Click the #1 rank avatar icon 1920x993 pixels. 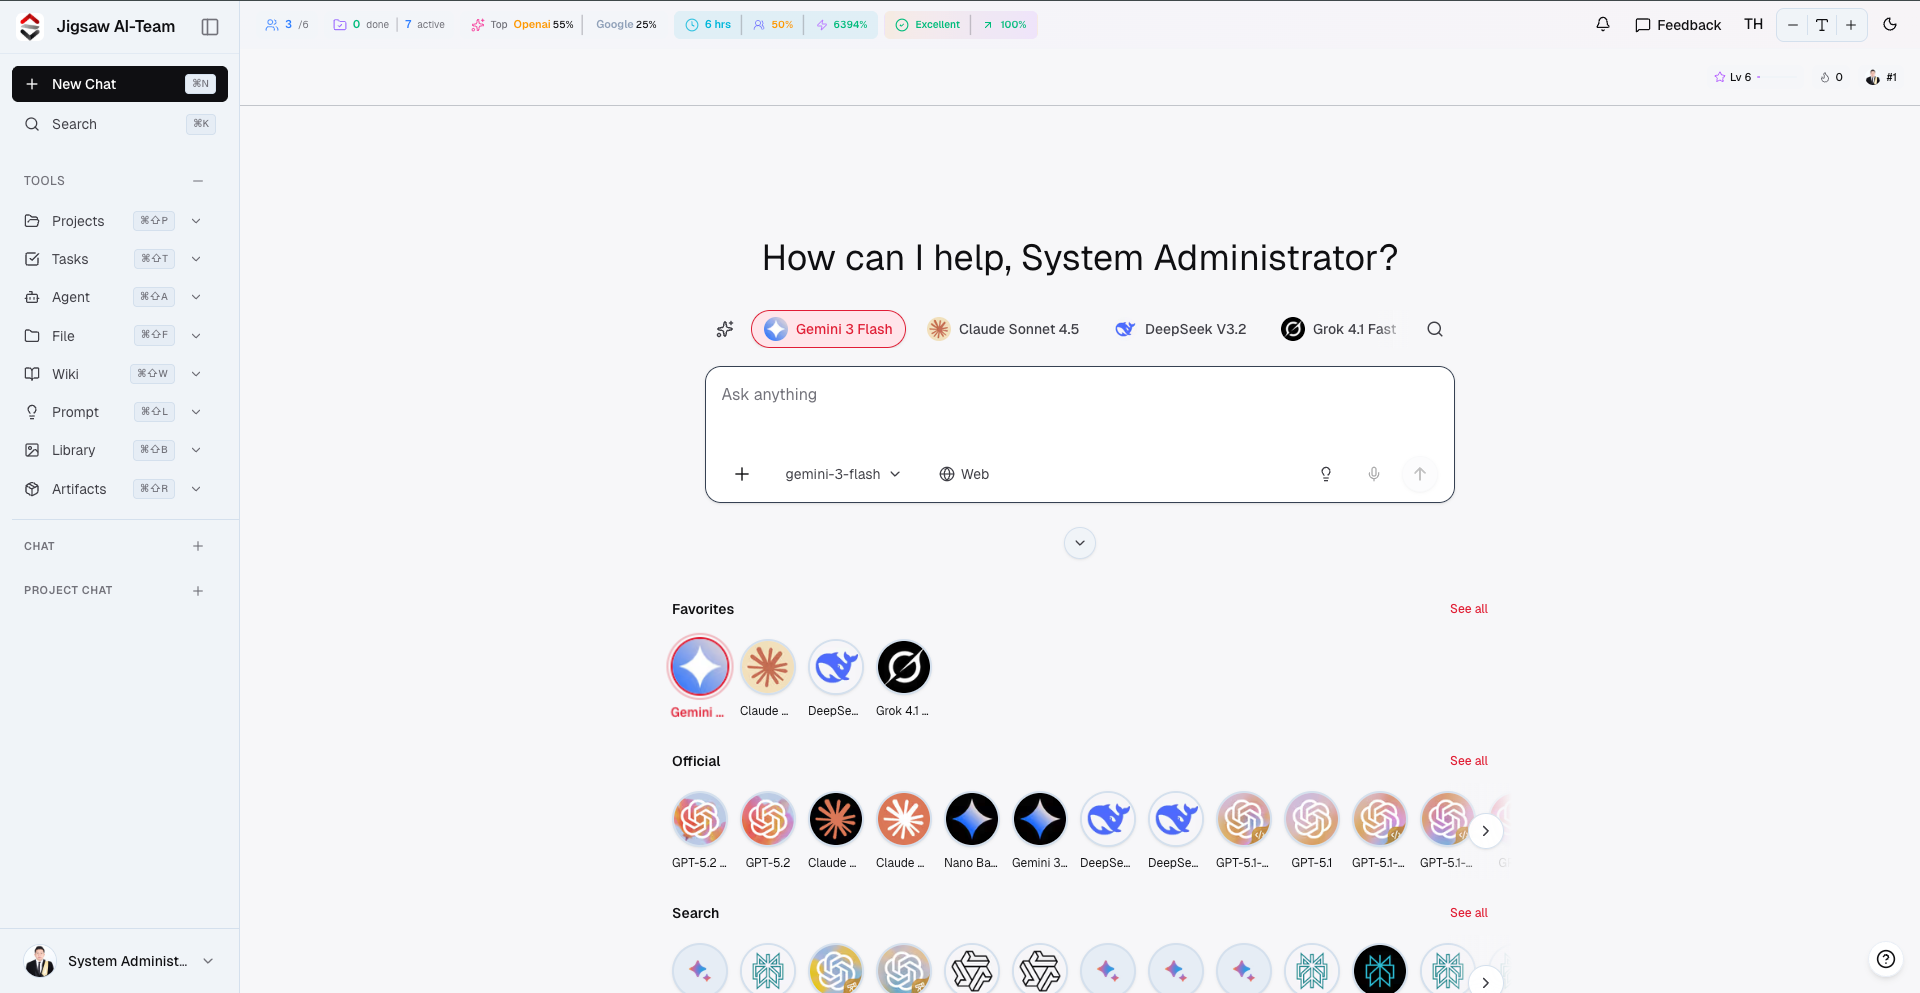1873,77
